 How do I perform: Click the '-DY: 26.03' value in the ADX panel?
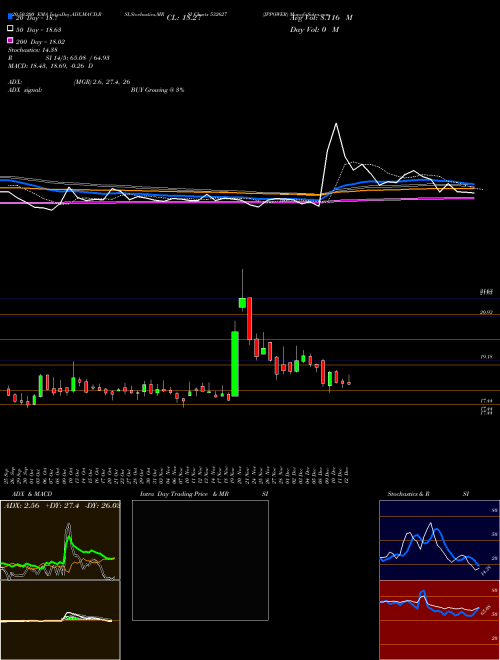pyautogui.click(x=103, y=506)
